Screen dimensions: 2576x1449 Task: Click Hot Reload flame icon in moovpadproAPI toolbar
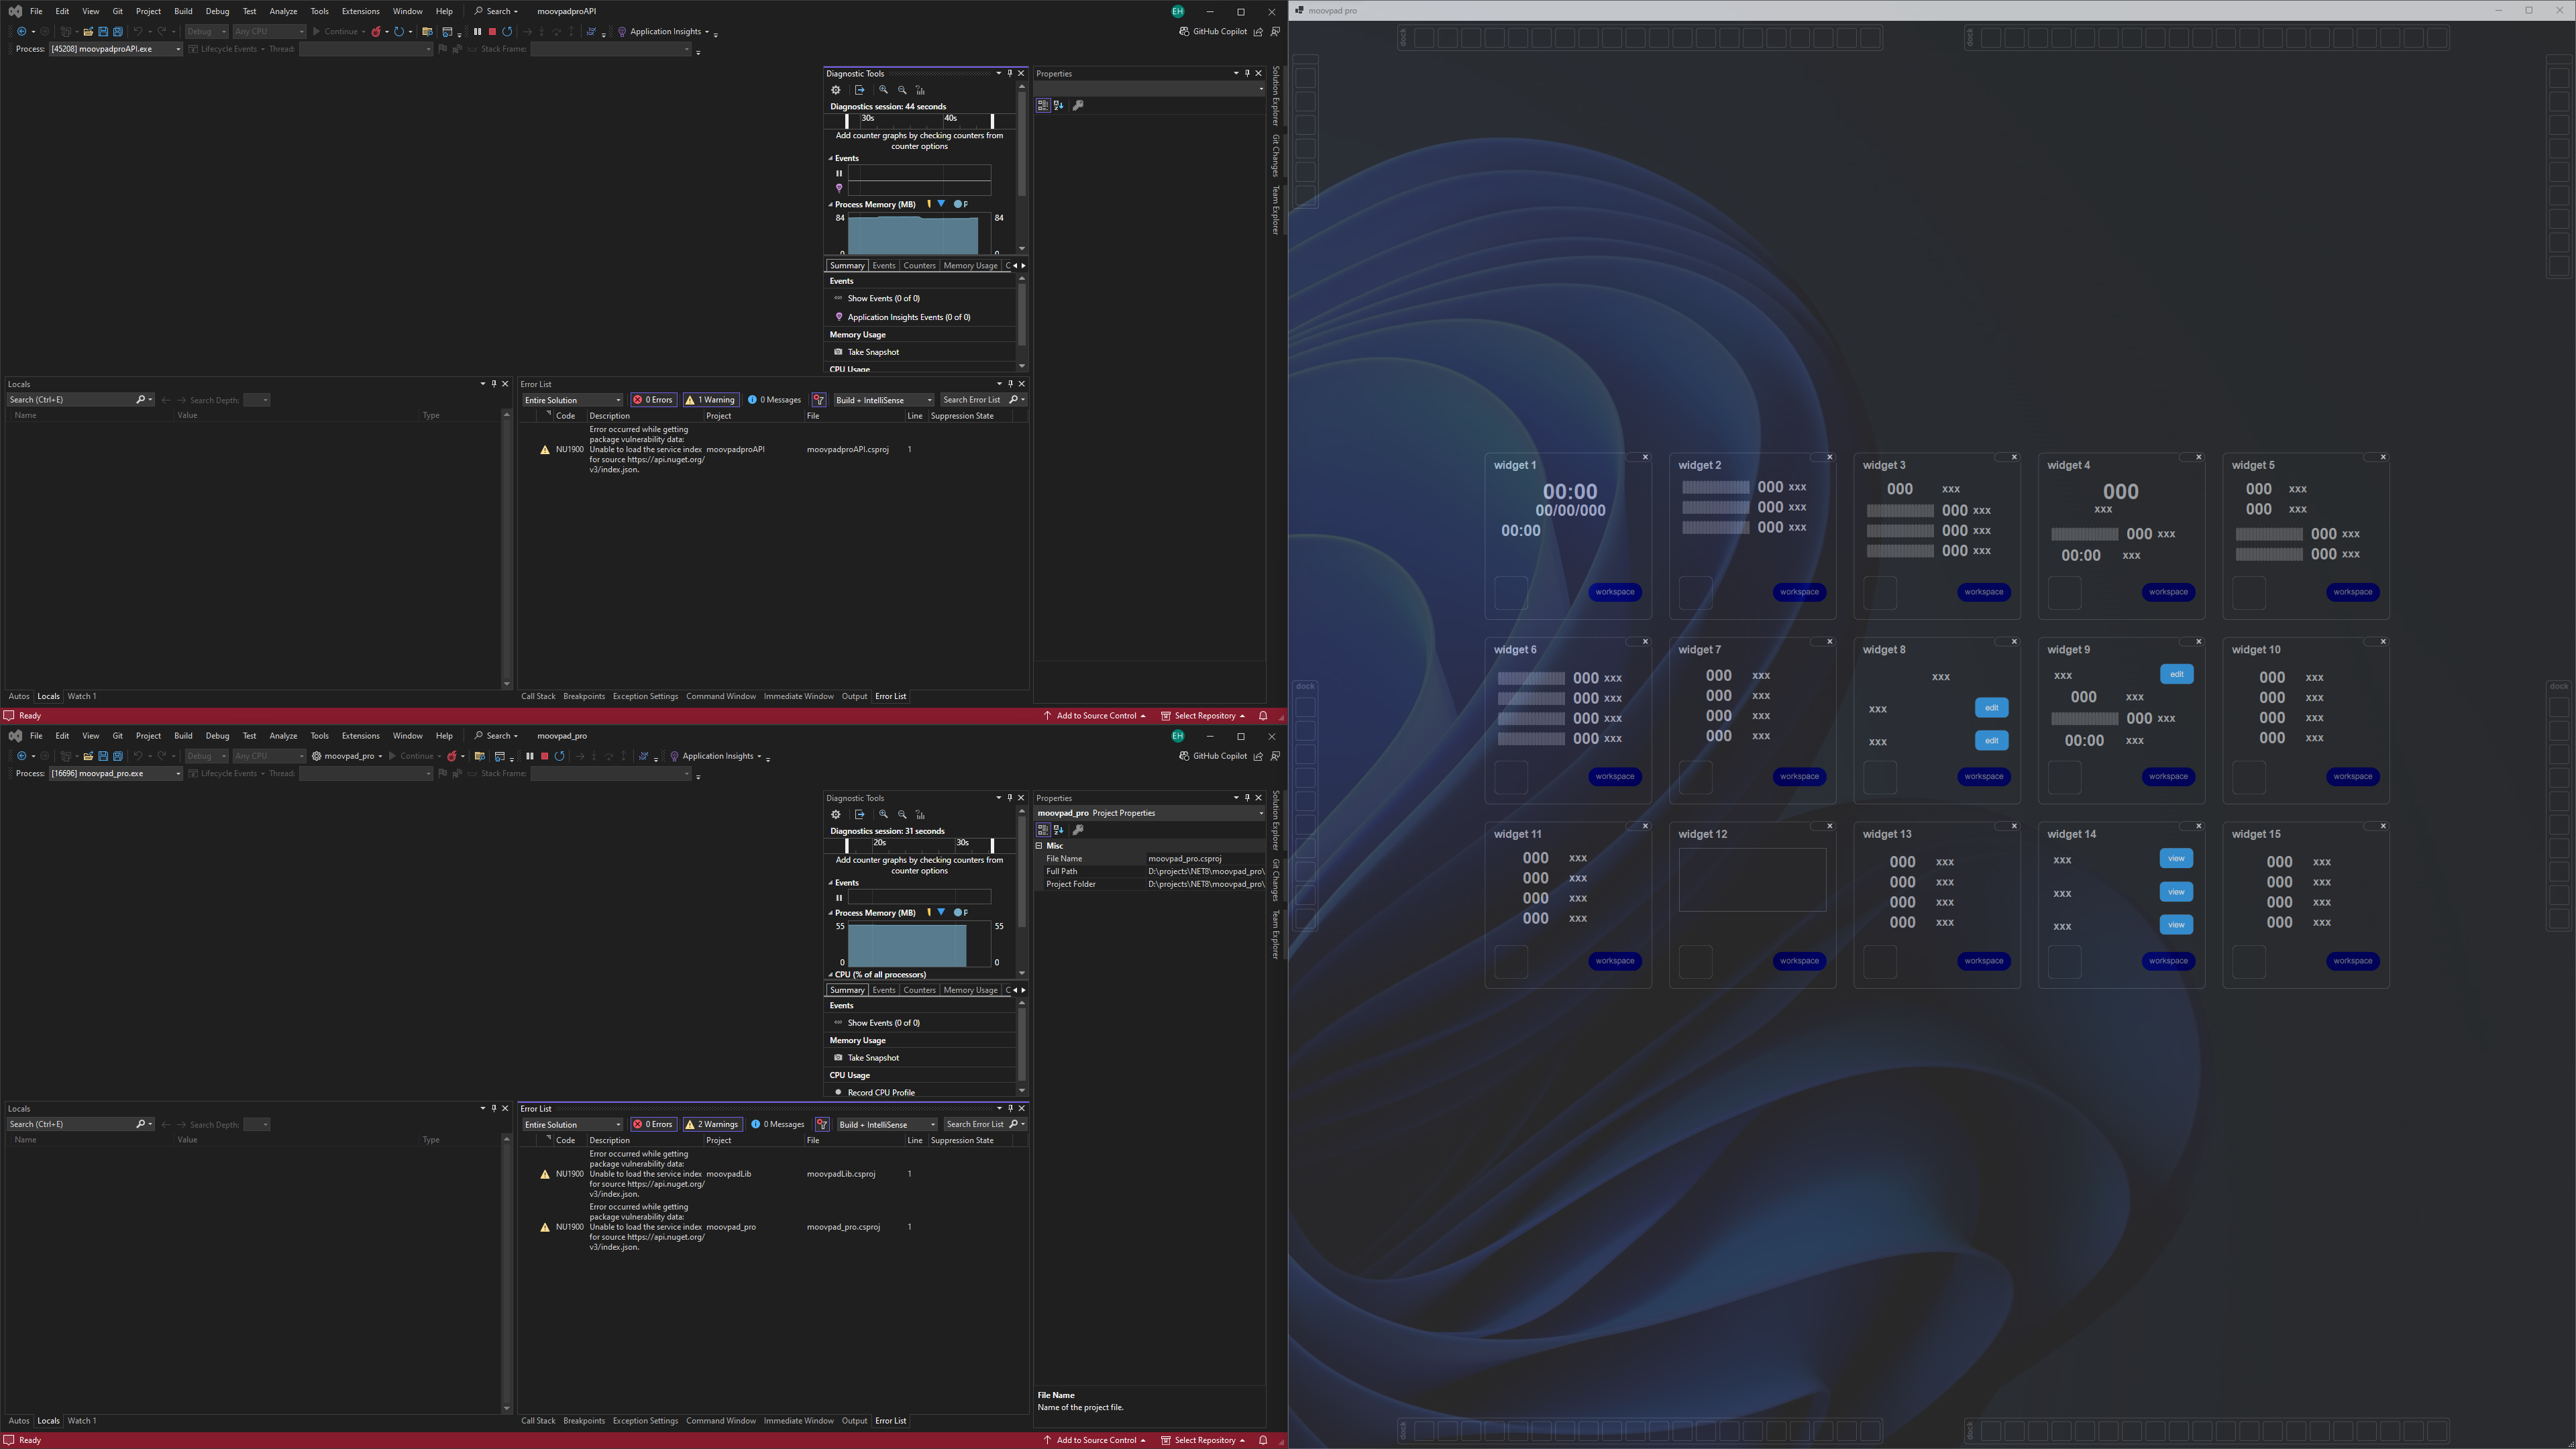(x=376, y=31)
